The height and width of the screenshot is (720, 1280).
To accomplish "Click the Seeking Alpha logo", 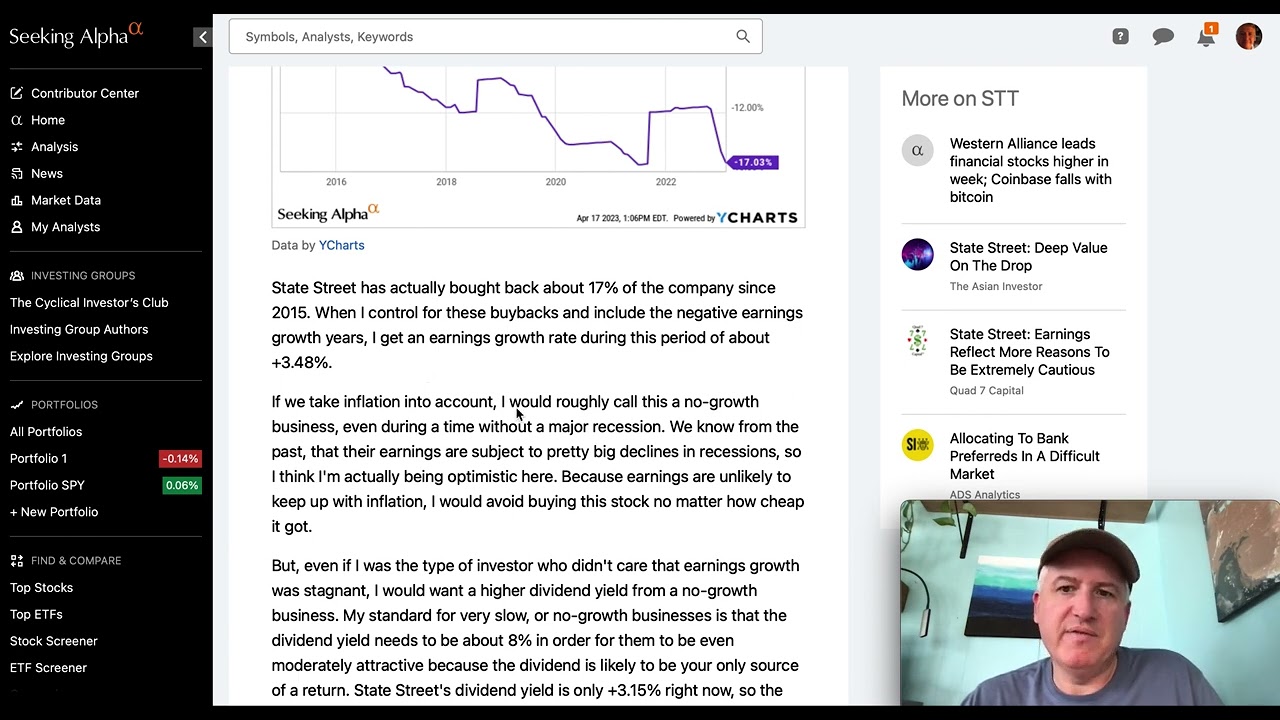I will tap(76, 35).
